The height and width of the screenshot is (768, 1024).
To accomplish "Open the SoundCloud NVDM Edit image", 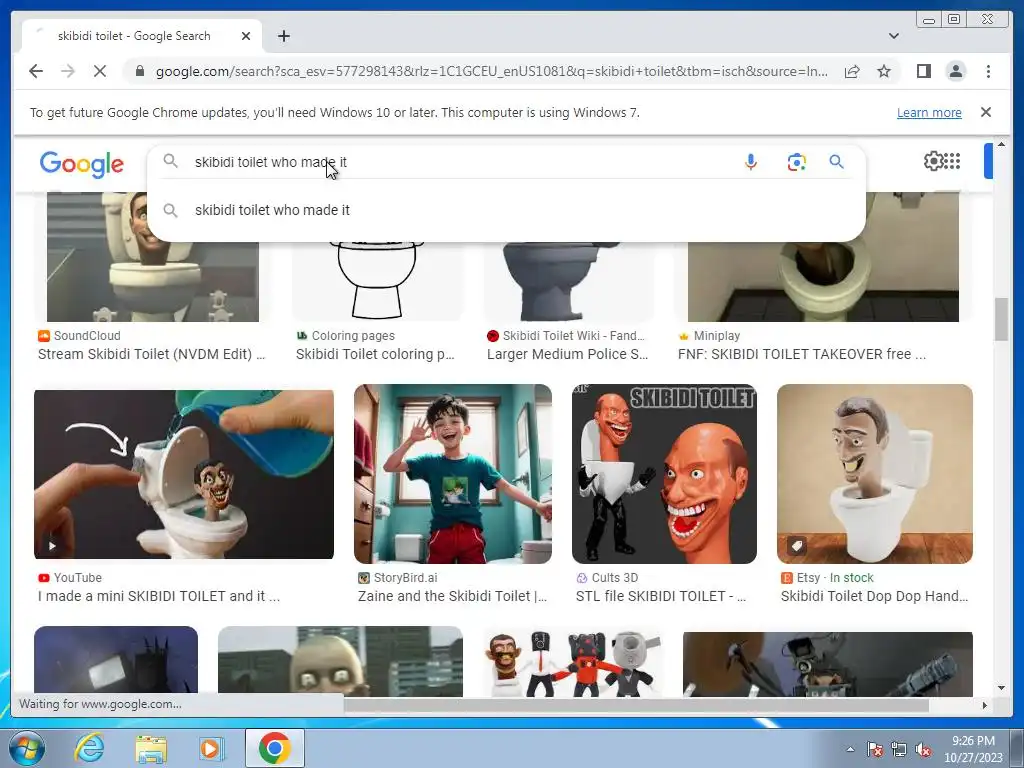I will pos(153,281).
